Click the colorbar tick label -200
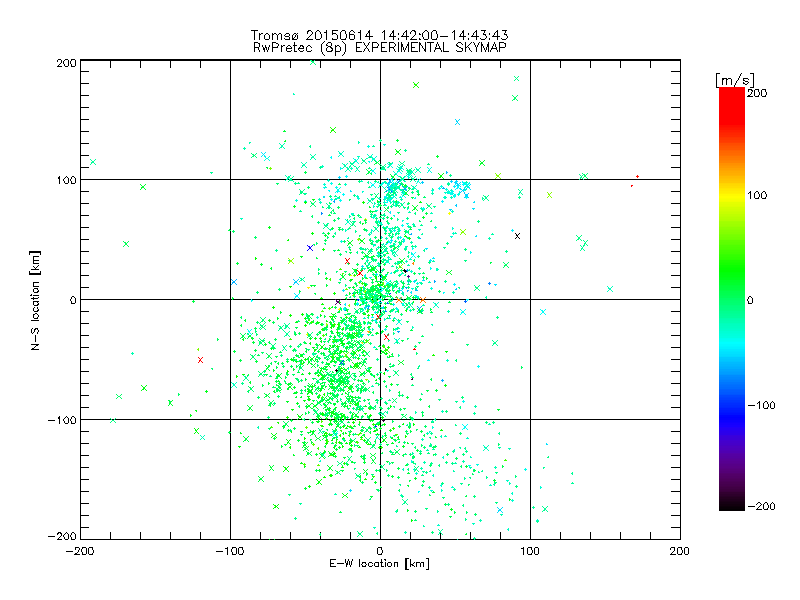Image resolution: width=800 pixels, height=600 pixels. click(x=761, y=506)
